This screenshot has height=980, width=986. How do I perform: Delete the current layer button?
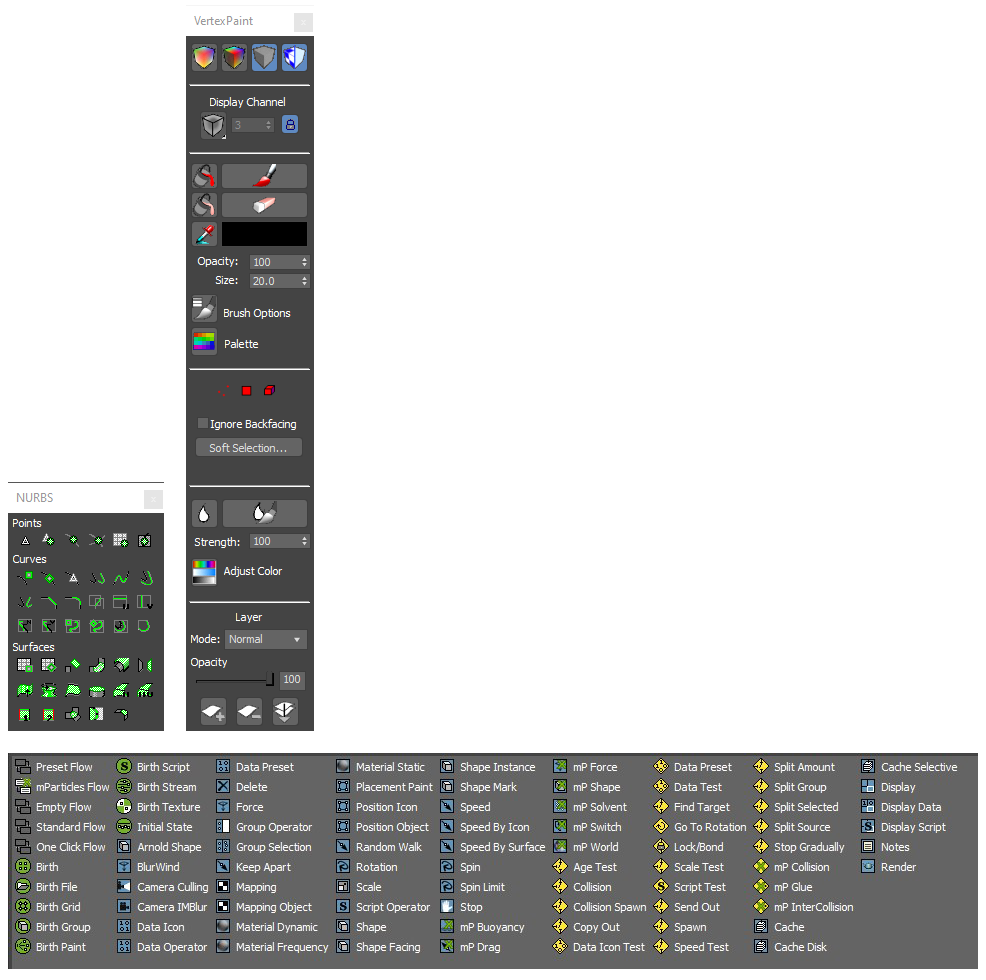(249, 711)
